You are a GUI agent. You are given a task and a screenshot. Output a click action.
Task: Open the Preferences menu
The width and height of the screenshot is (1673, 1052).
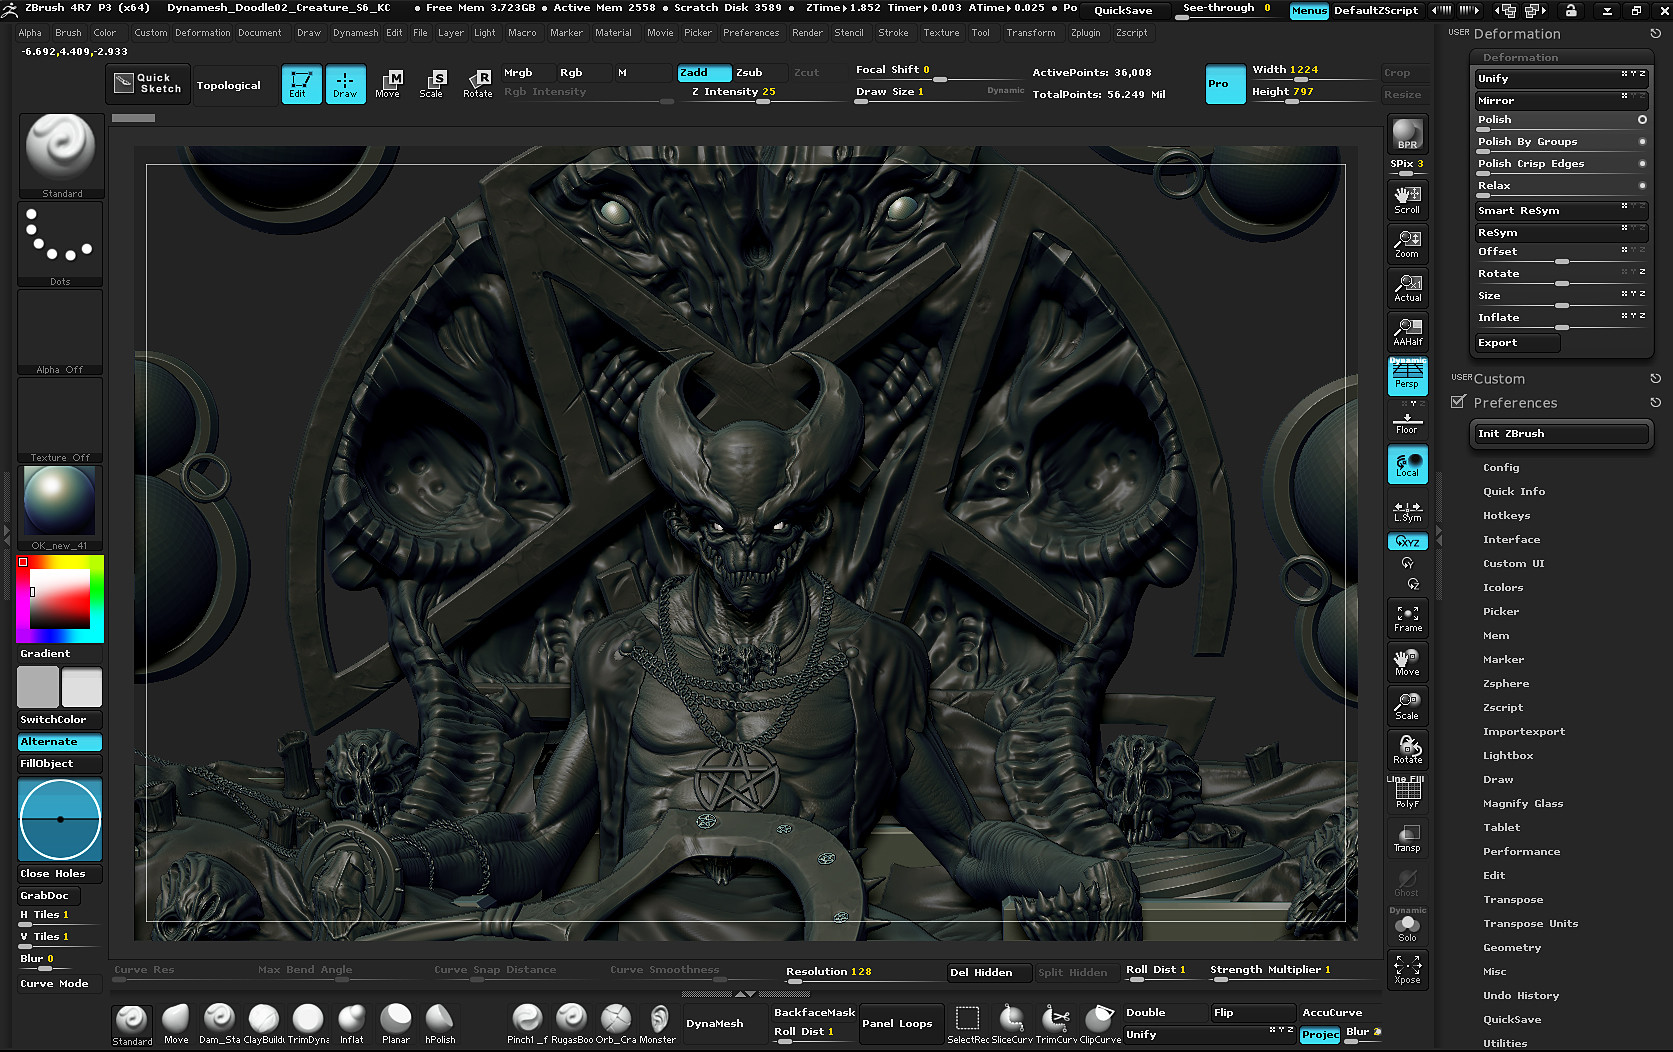pos(751,33)
